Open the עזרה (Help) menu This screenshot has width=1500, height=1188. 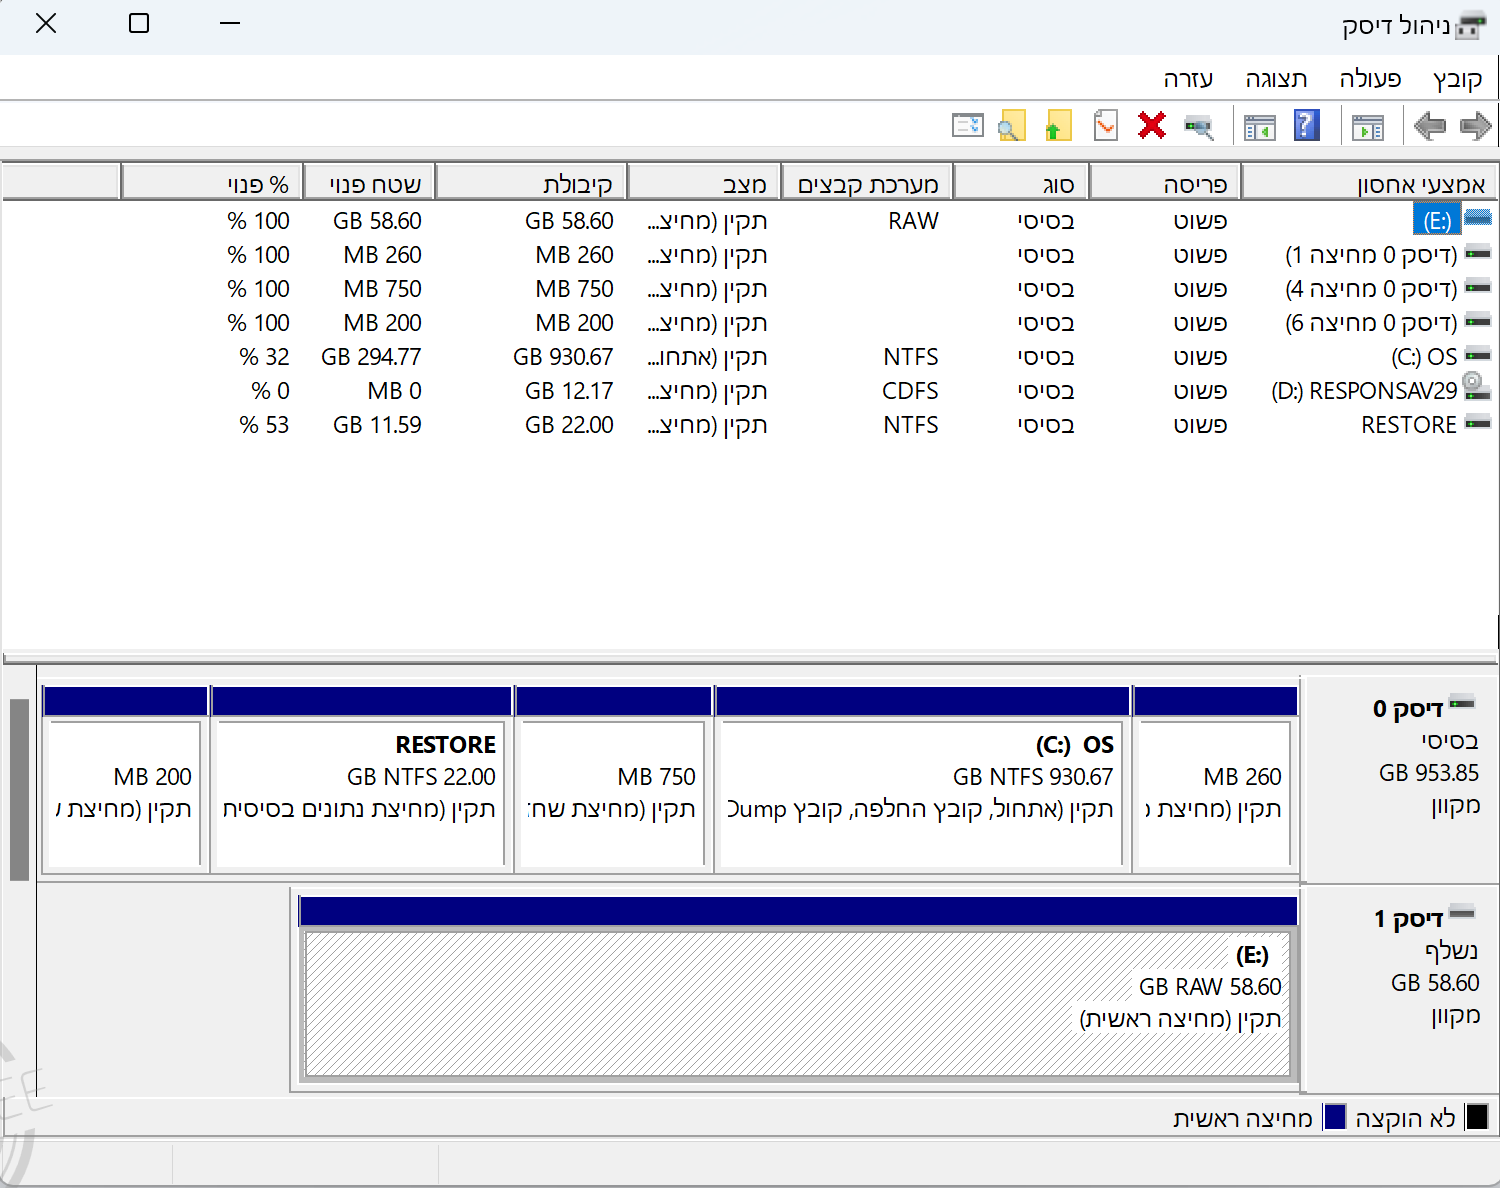click(x=1188, y=79)
